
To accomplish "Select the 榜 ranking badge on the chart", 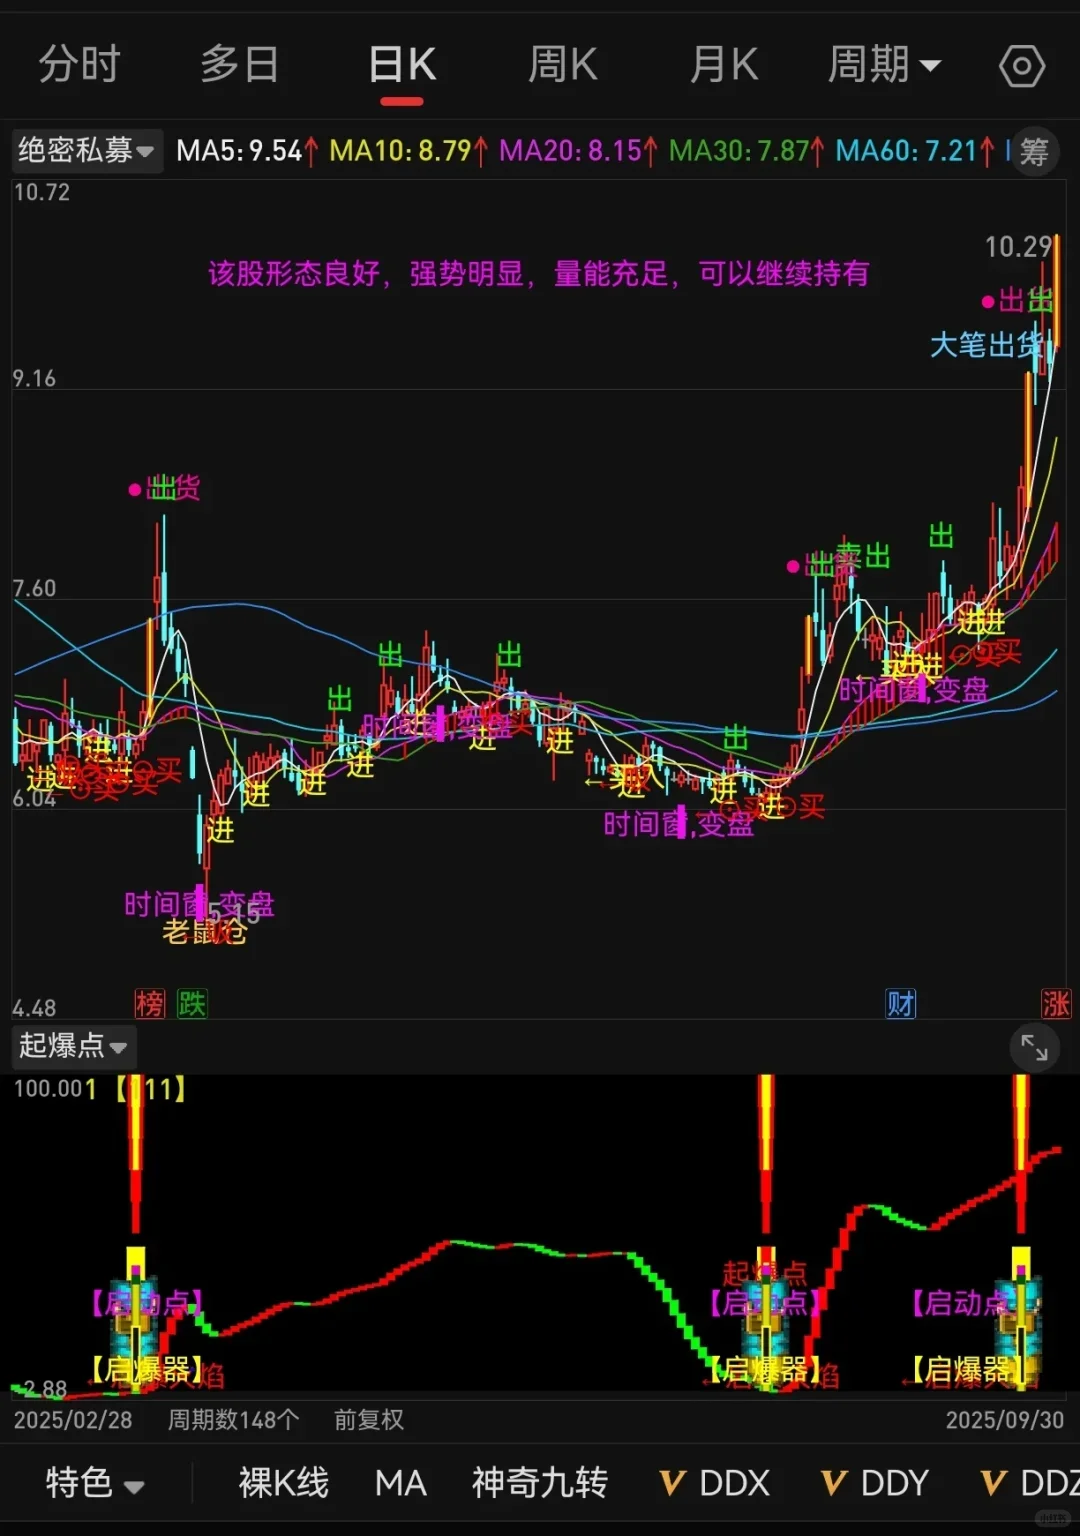I will [x=149, y=1005].
